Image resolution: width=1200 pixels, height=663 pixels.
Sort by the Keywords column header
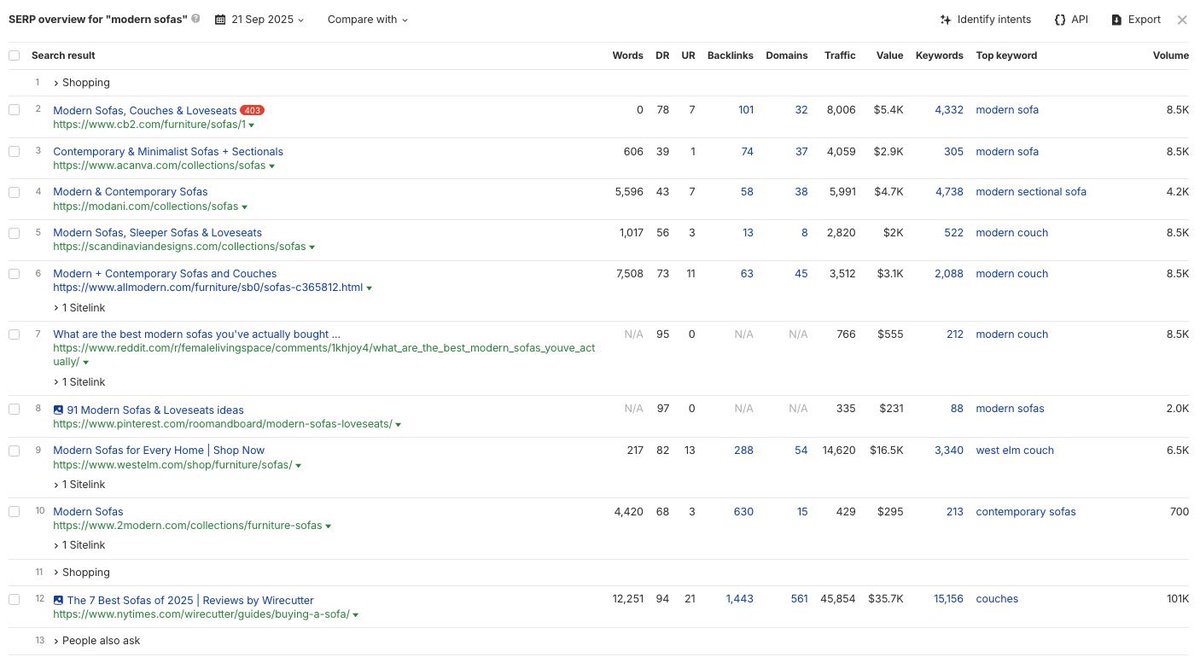click(940, 56)
